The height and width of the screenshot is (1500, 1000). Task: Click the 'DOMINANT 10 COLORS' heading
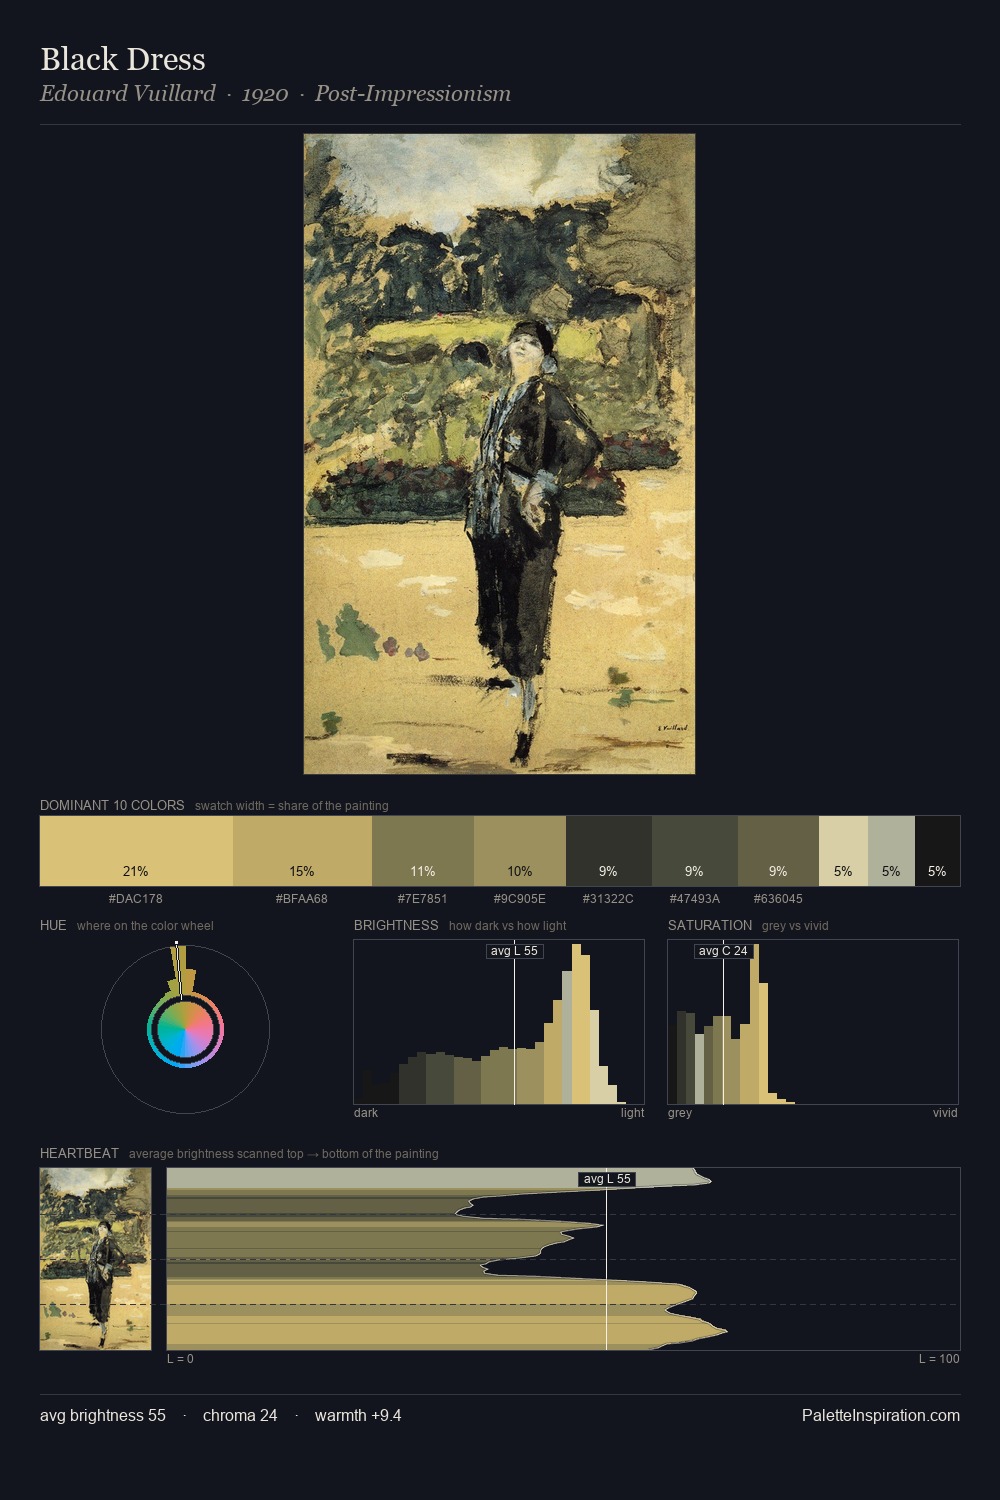coord(112,805)
